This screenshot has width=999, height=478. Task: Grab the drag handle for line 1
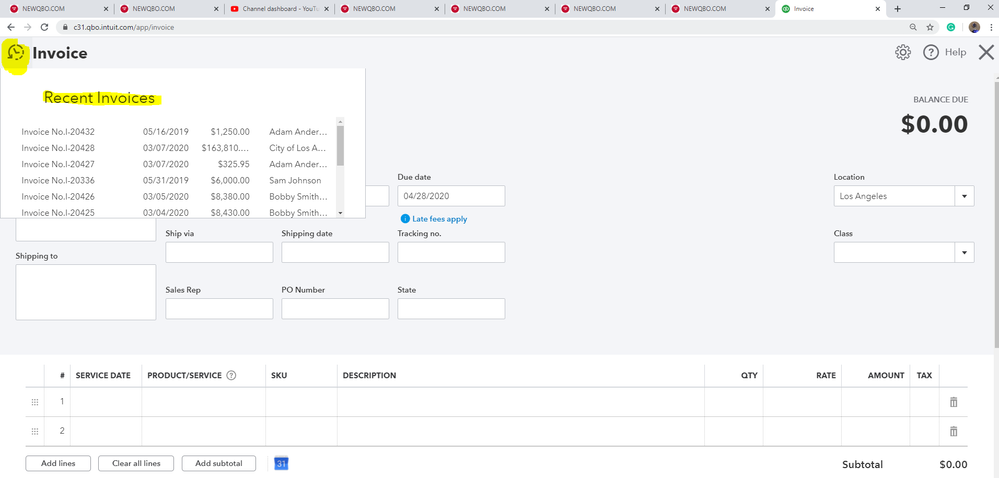tap(35, 402)
